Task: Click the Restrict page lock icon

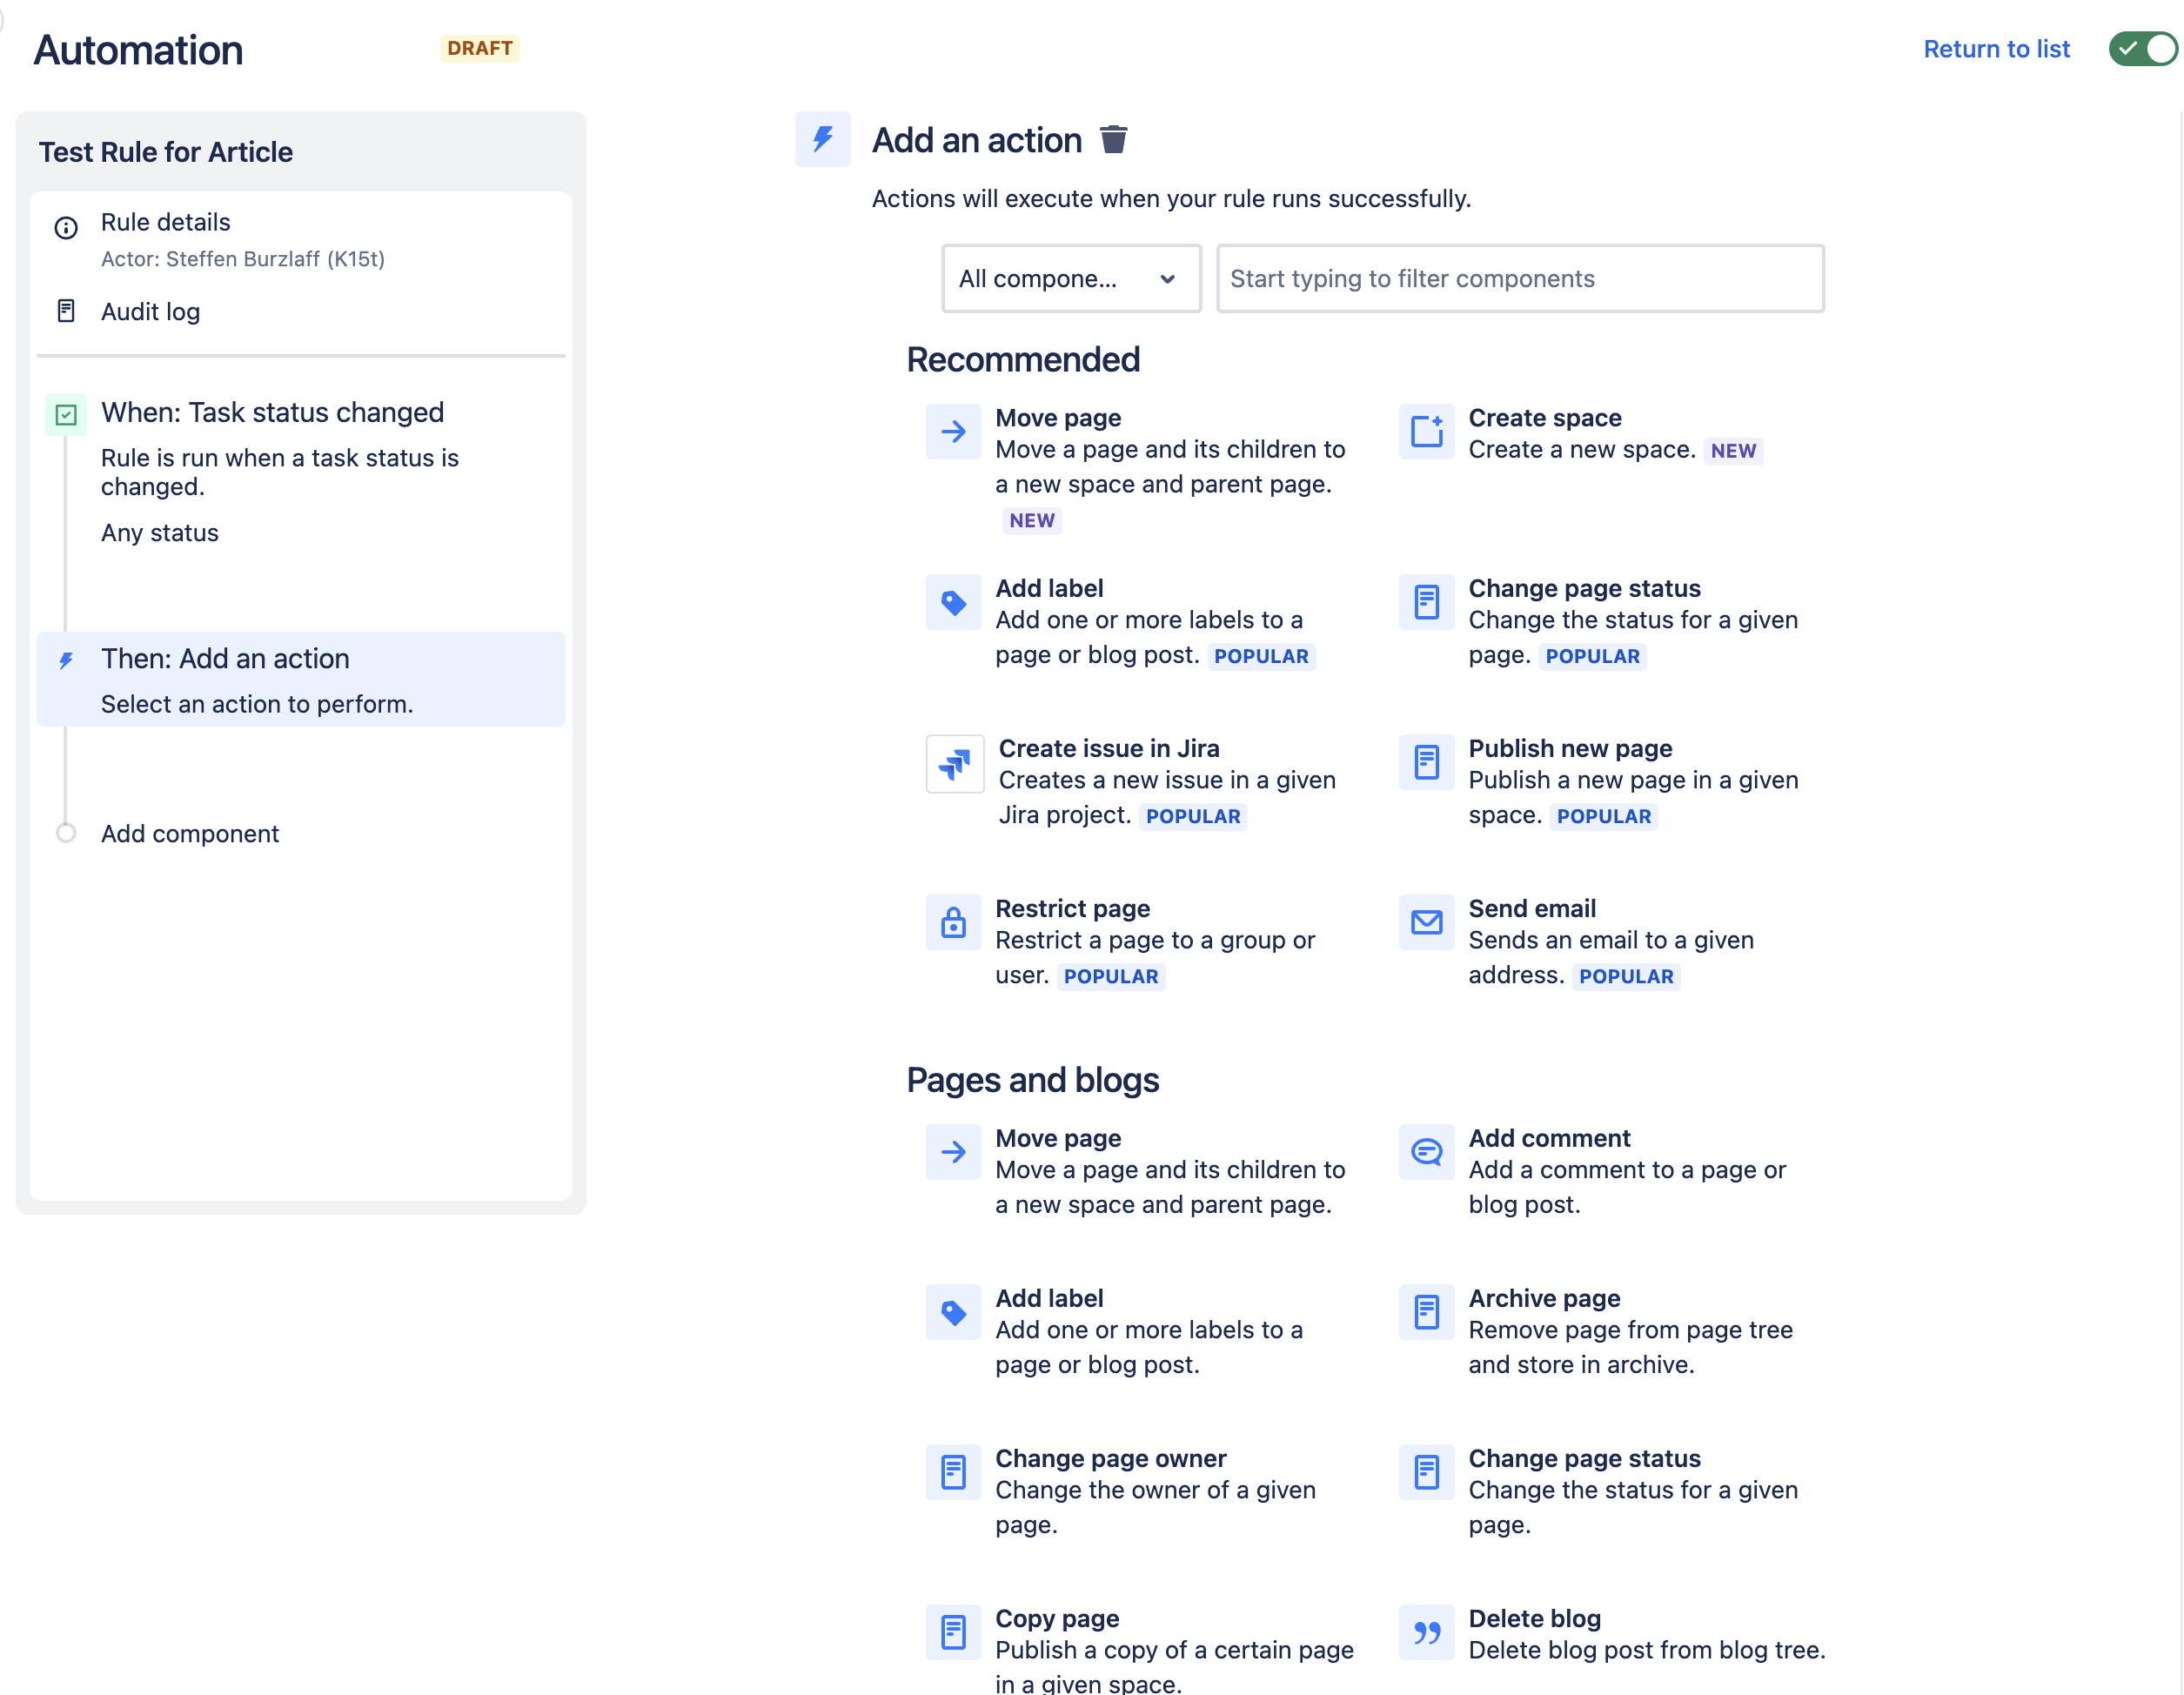Action: (953, 922)
